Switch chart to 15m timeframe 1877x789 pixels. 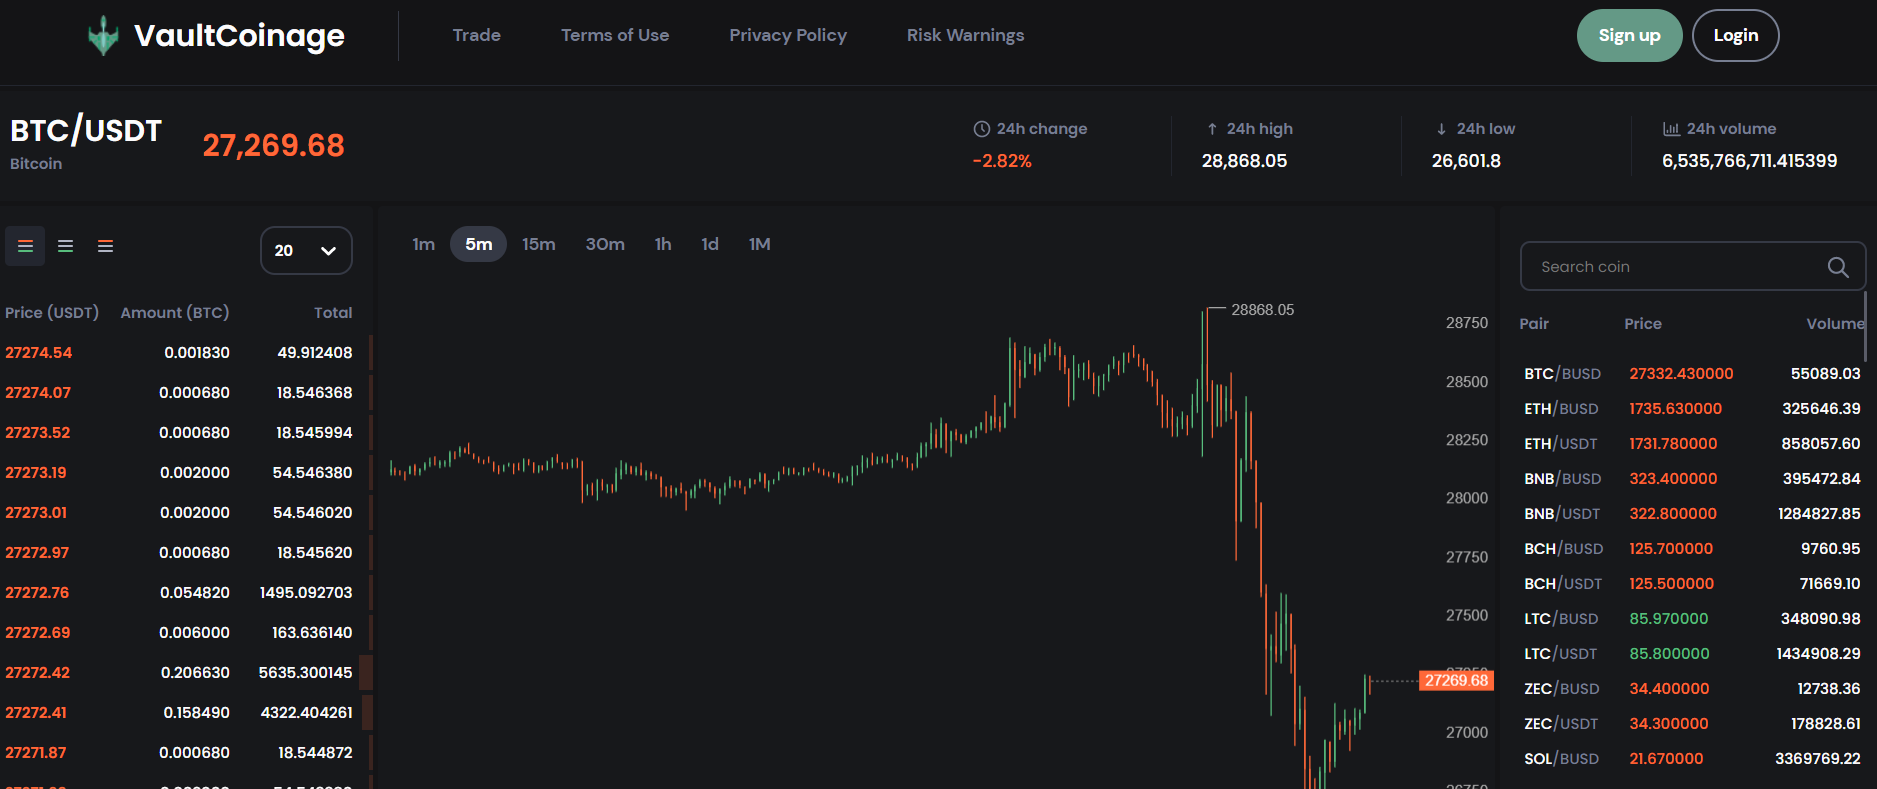(x=539, y=243)
